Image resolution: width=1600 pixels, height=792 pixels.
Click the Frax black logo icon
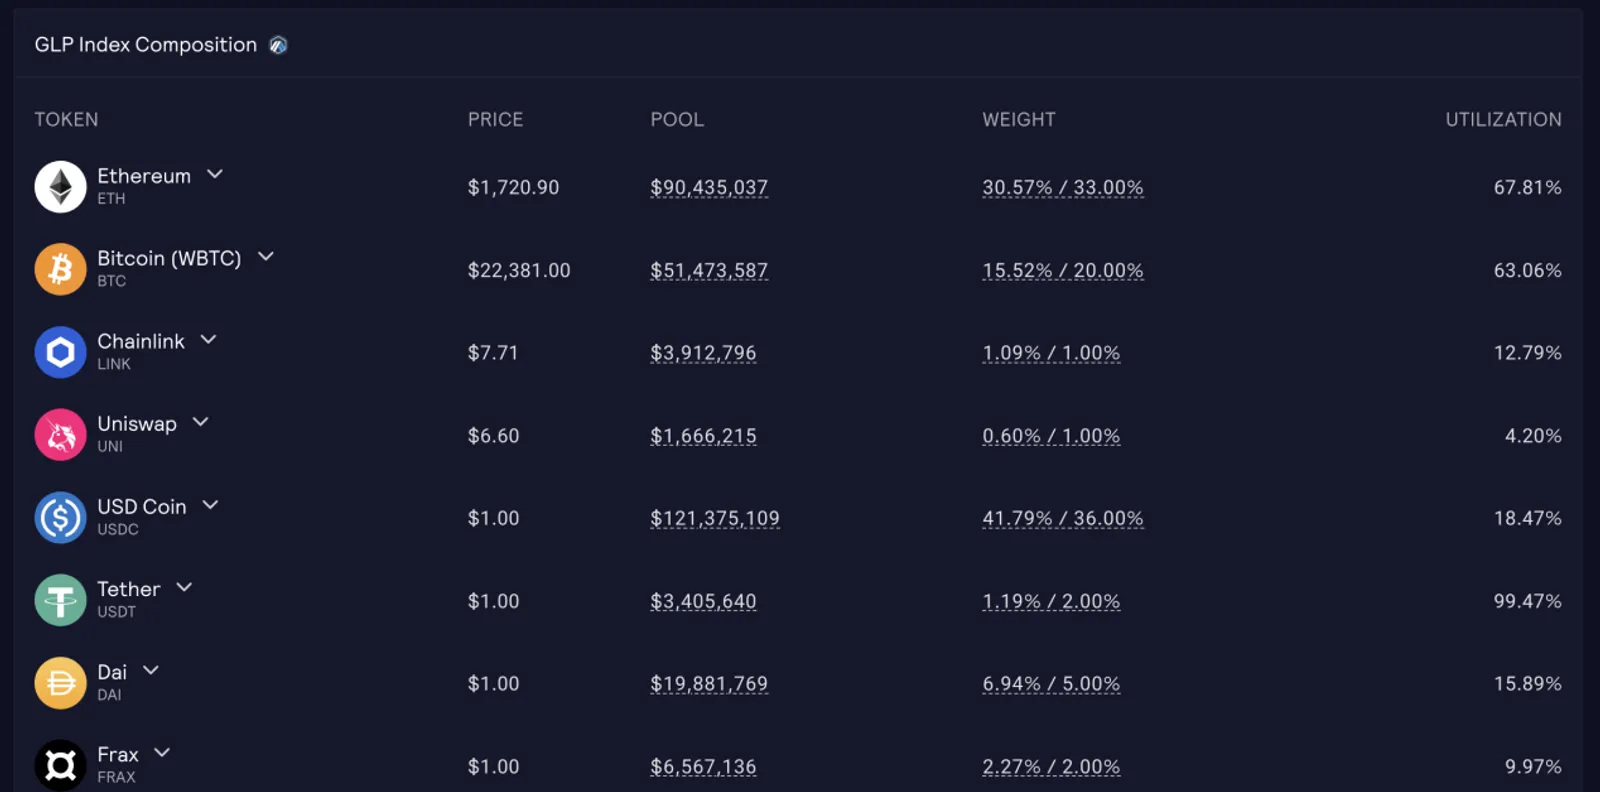(x=61, y=766)
